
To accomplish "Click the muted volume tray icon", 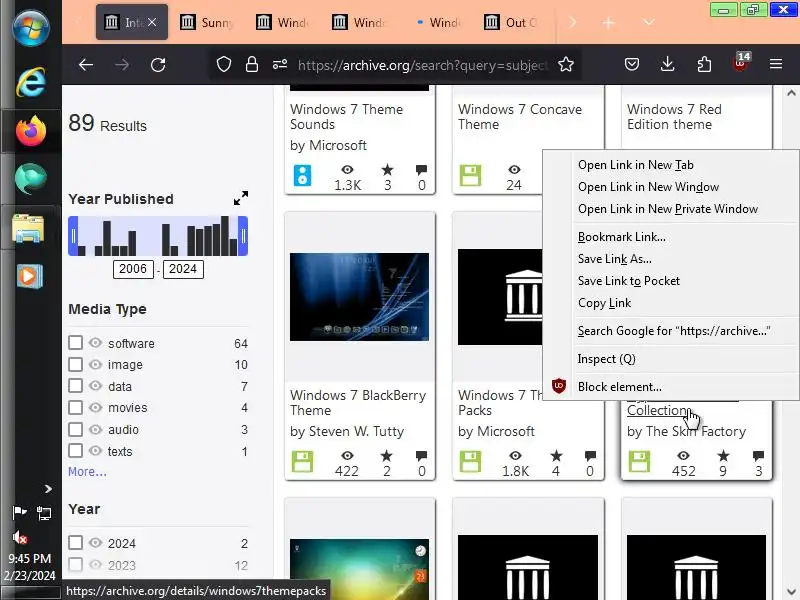I will (x=19, y=537).
